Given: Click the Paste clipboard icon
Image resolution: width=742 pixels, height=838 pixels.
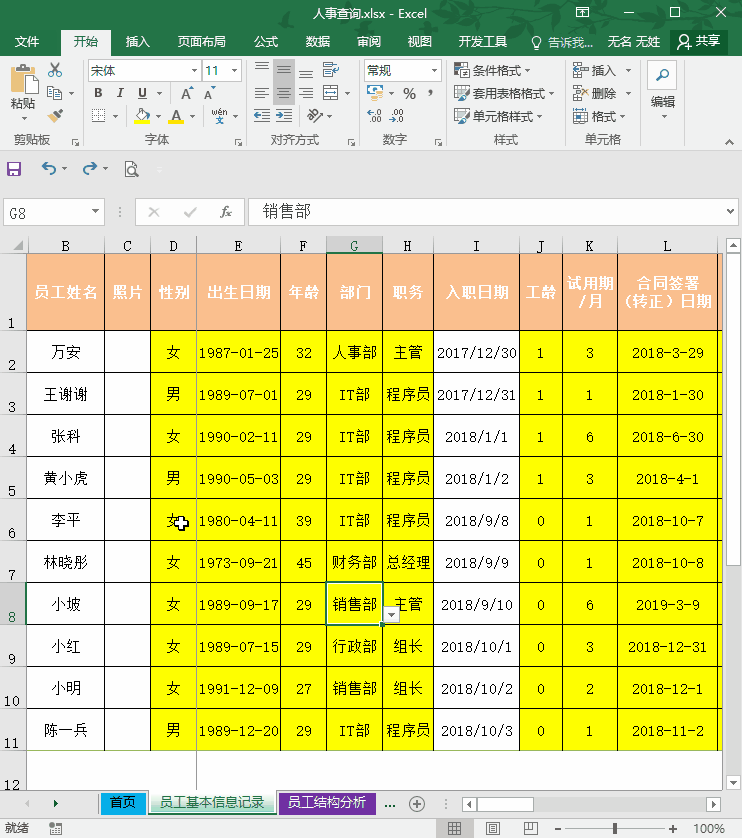Looking at the screenshot, I should [24, 80].
